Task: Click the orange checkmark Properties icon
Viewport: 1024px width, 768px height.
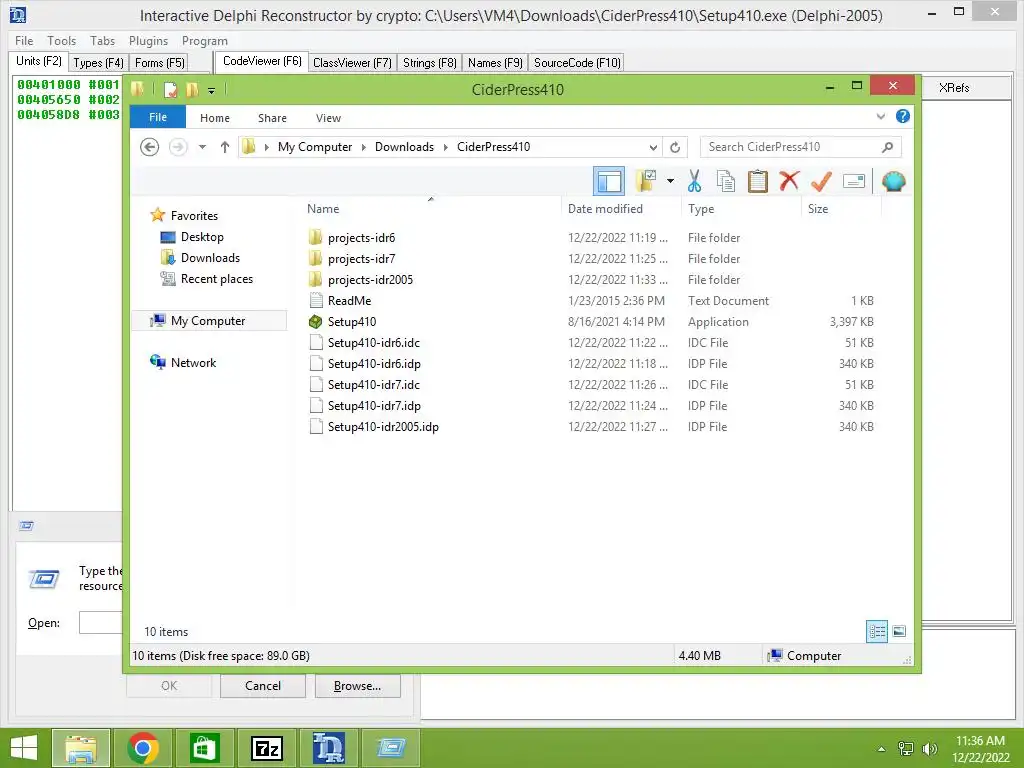Action: (821, 181)
